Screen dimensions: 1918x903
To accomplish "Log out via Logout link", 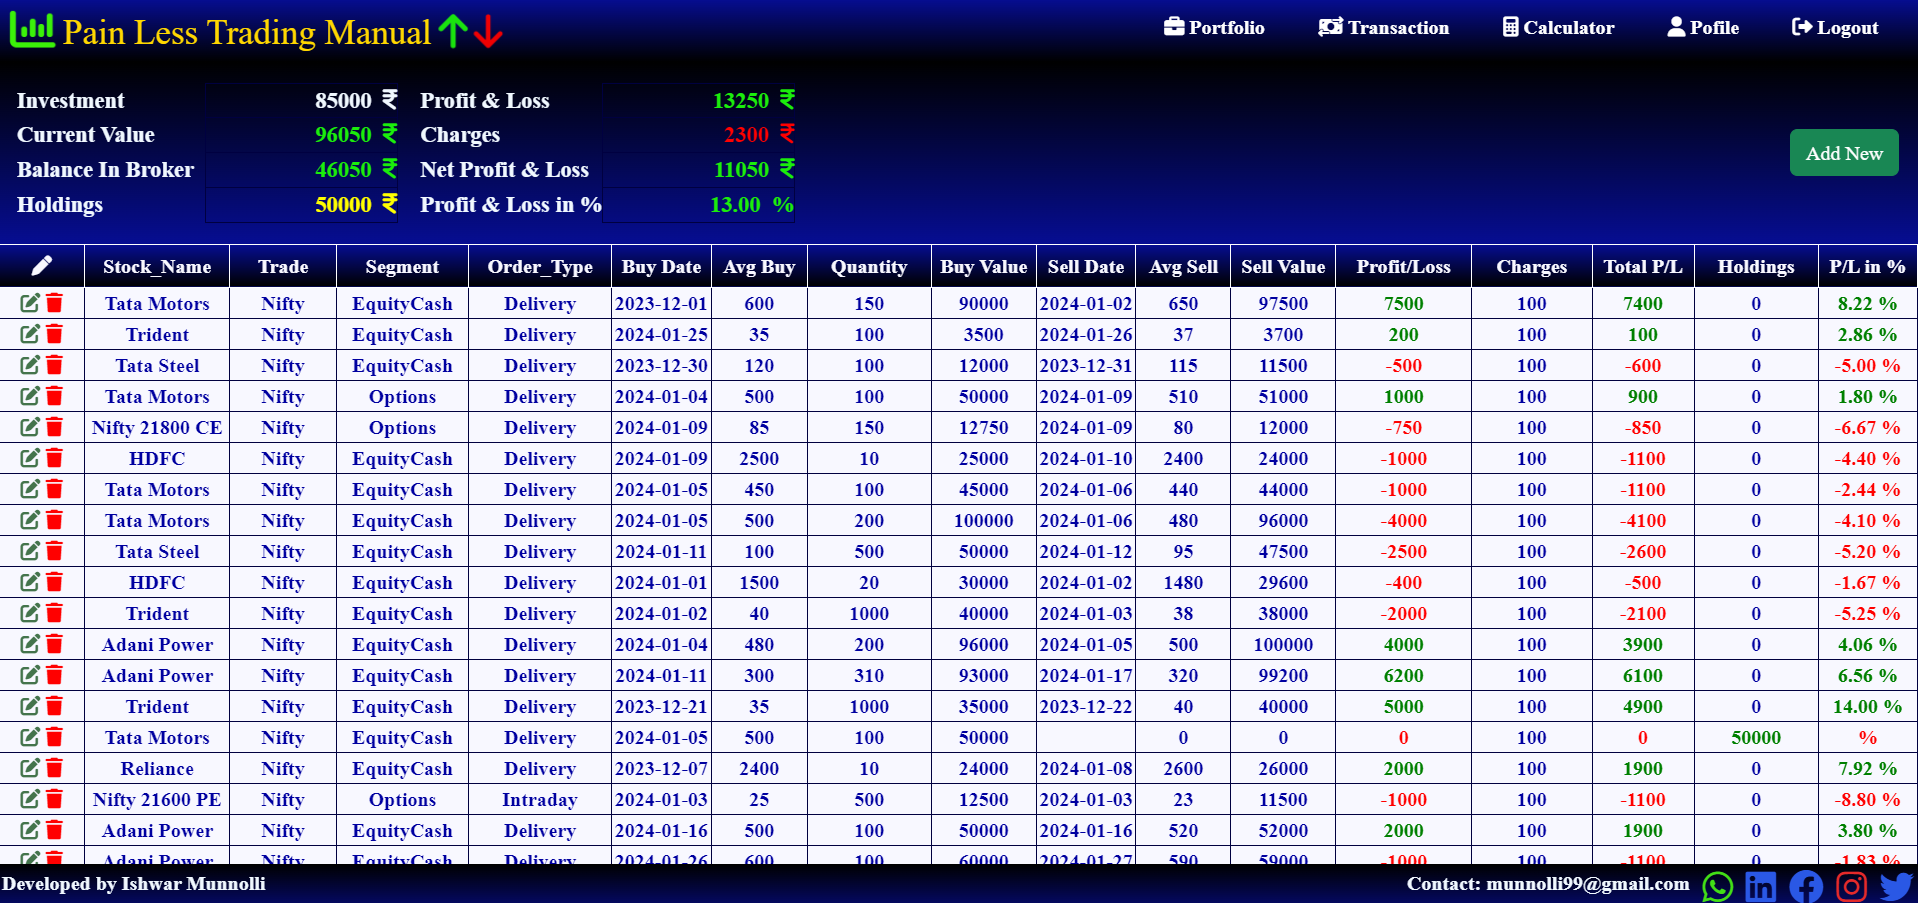I will coord(1835,27).
